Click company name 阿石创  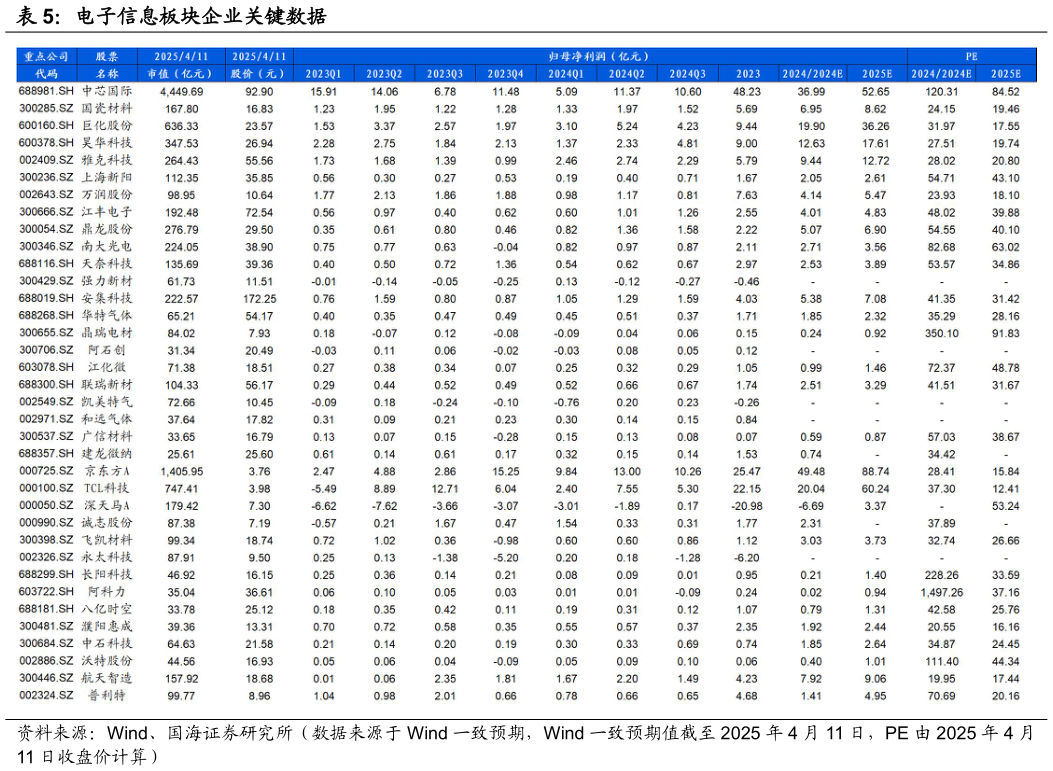coord(107,350)
